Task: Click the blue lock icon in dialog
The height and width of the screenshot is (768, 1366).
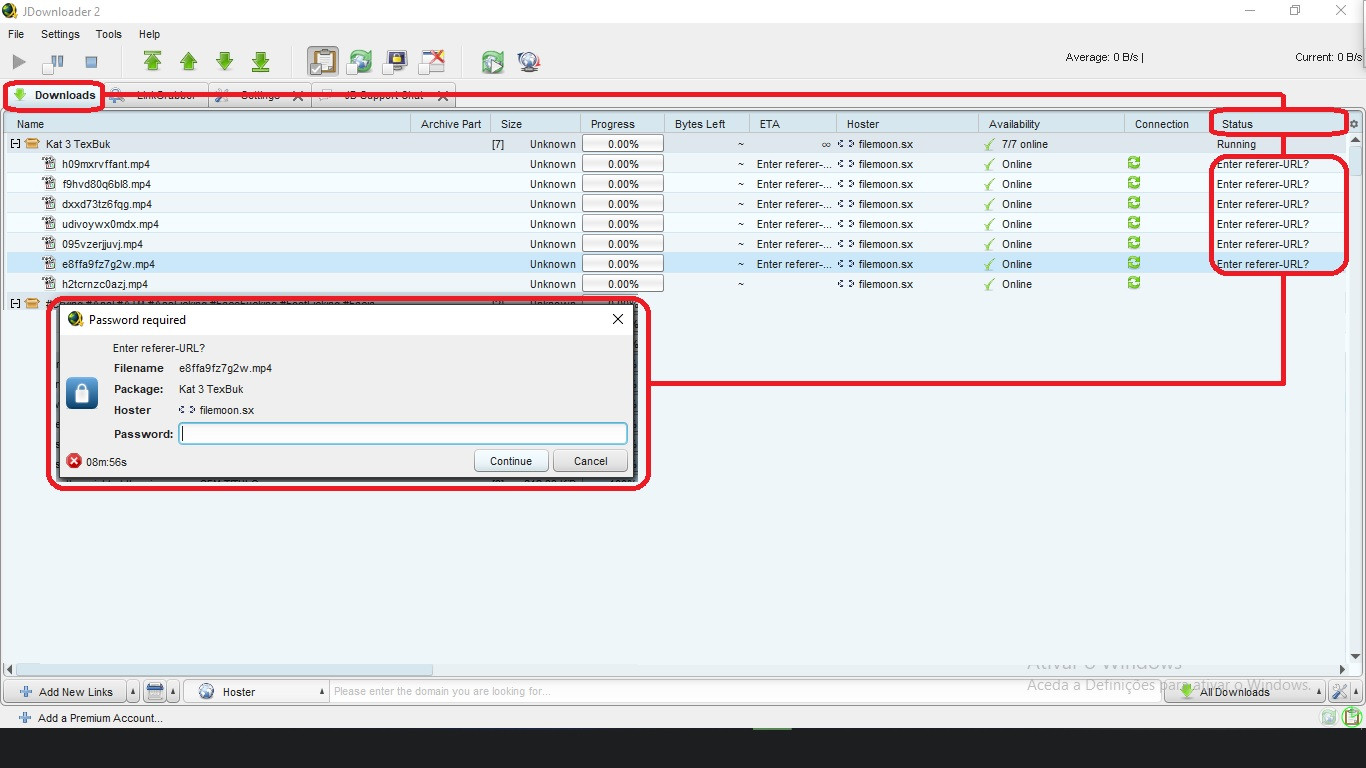Action: pos(82,393)
